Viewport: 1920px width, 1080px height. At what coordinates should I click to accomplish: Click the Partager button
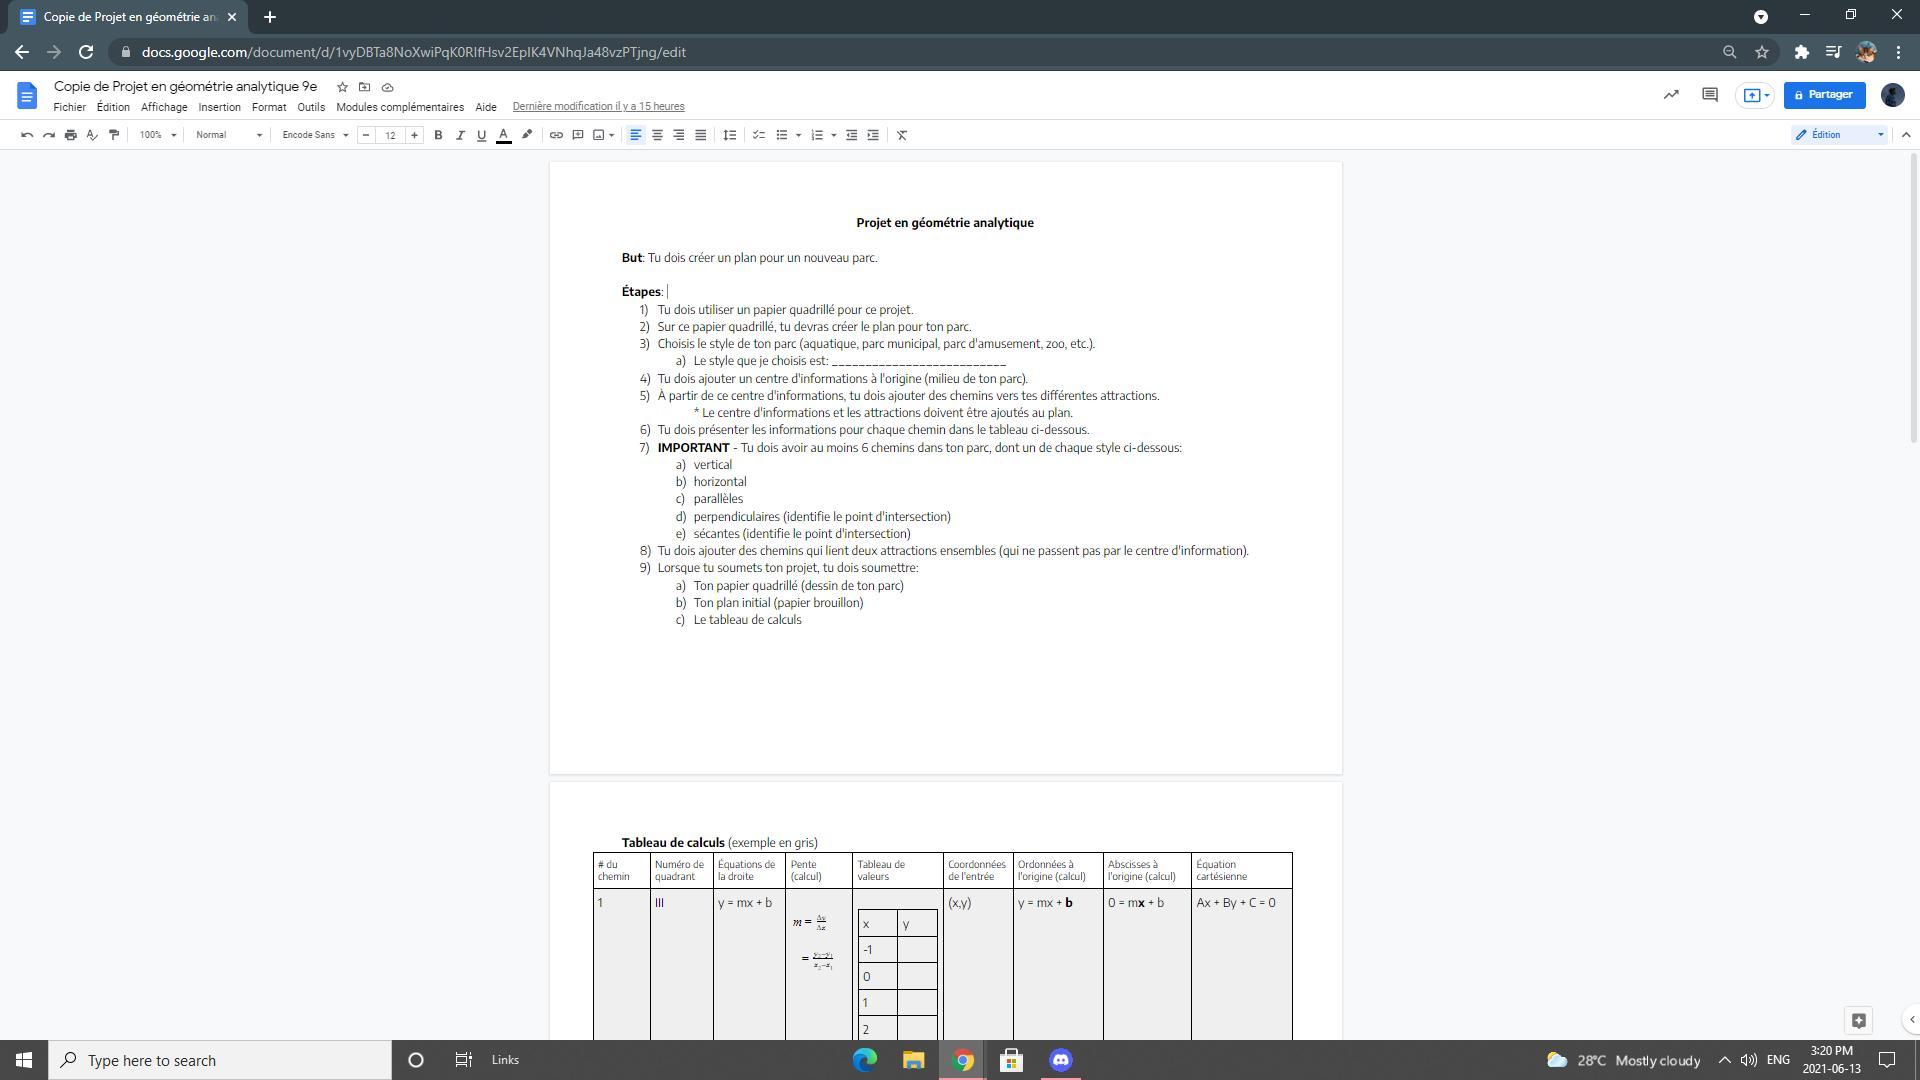(1824, 95)
